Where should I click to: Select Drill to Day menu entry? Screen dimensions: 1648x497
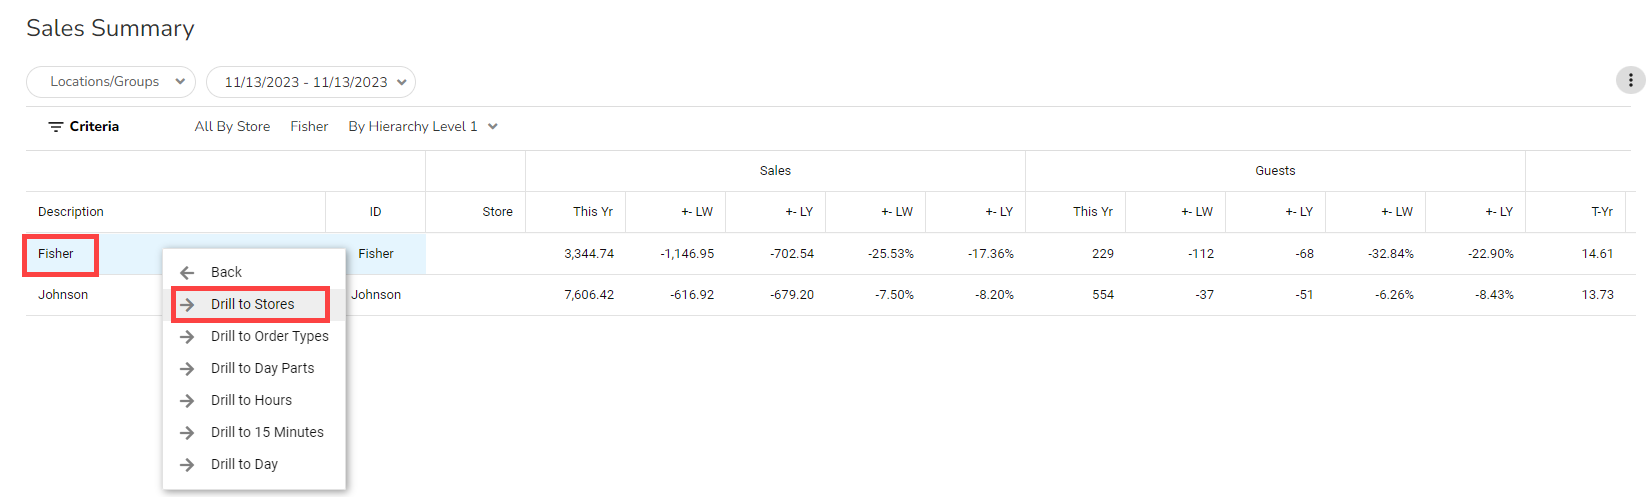pyautogui.click(x=244, y=464)
